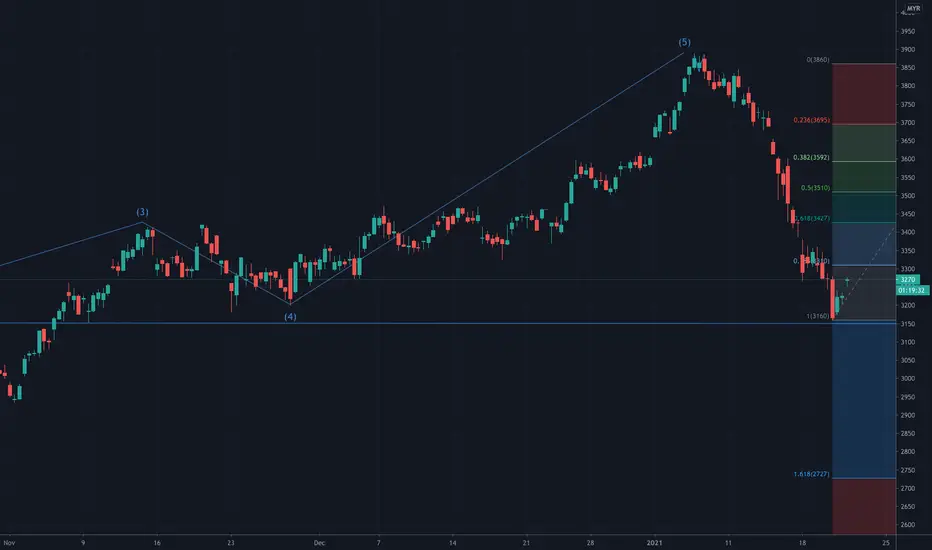This screenshot has width=932, height=550.
Task: Click the Fibonacci label 1(3160)
Action: tap(818, 316)
